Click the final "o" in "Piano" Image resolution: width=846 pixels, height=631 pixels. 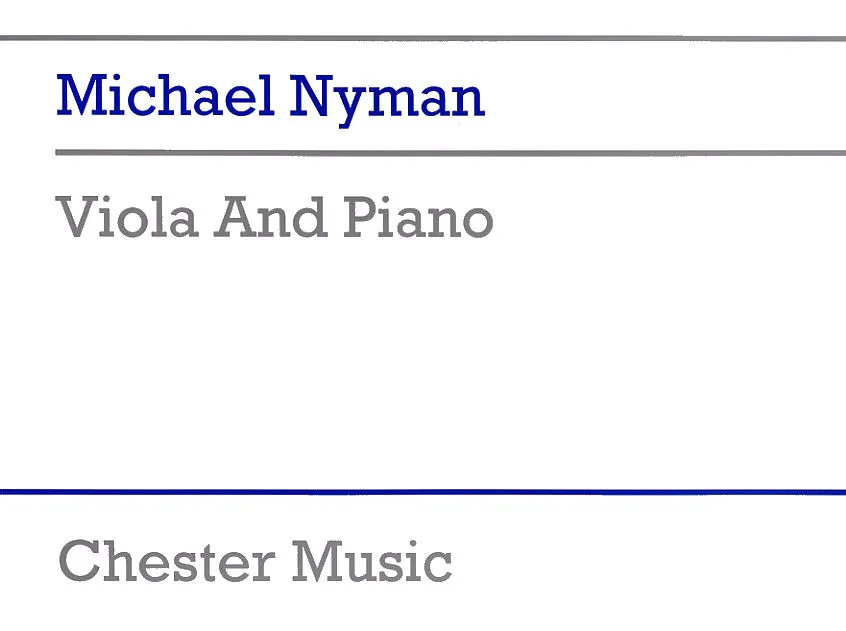point(475,222)
